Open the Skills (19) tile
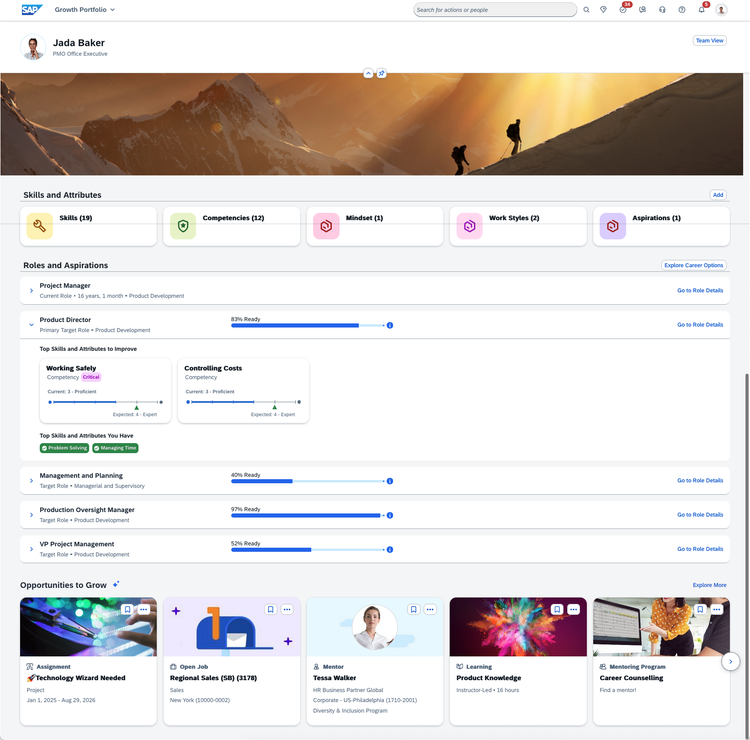This screenshot has width=750, height=740. pyautogui.click(x=88, y=226)
